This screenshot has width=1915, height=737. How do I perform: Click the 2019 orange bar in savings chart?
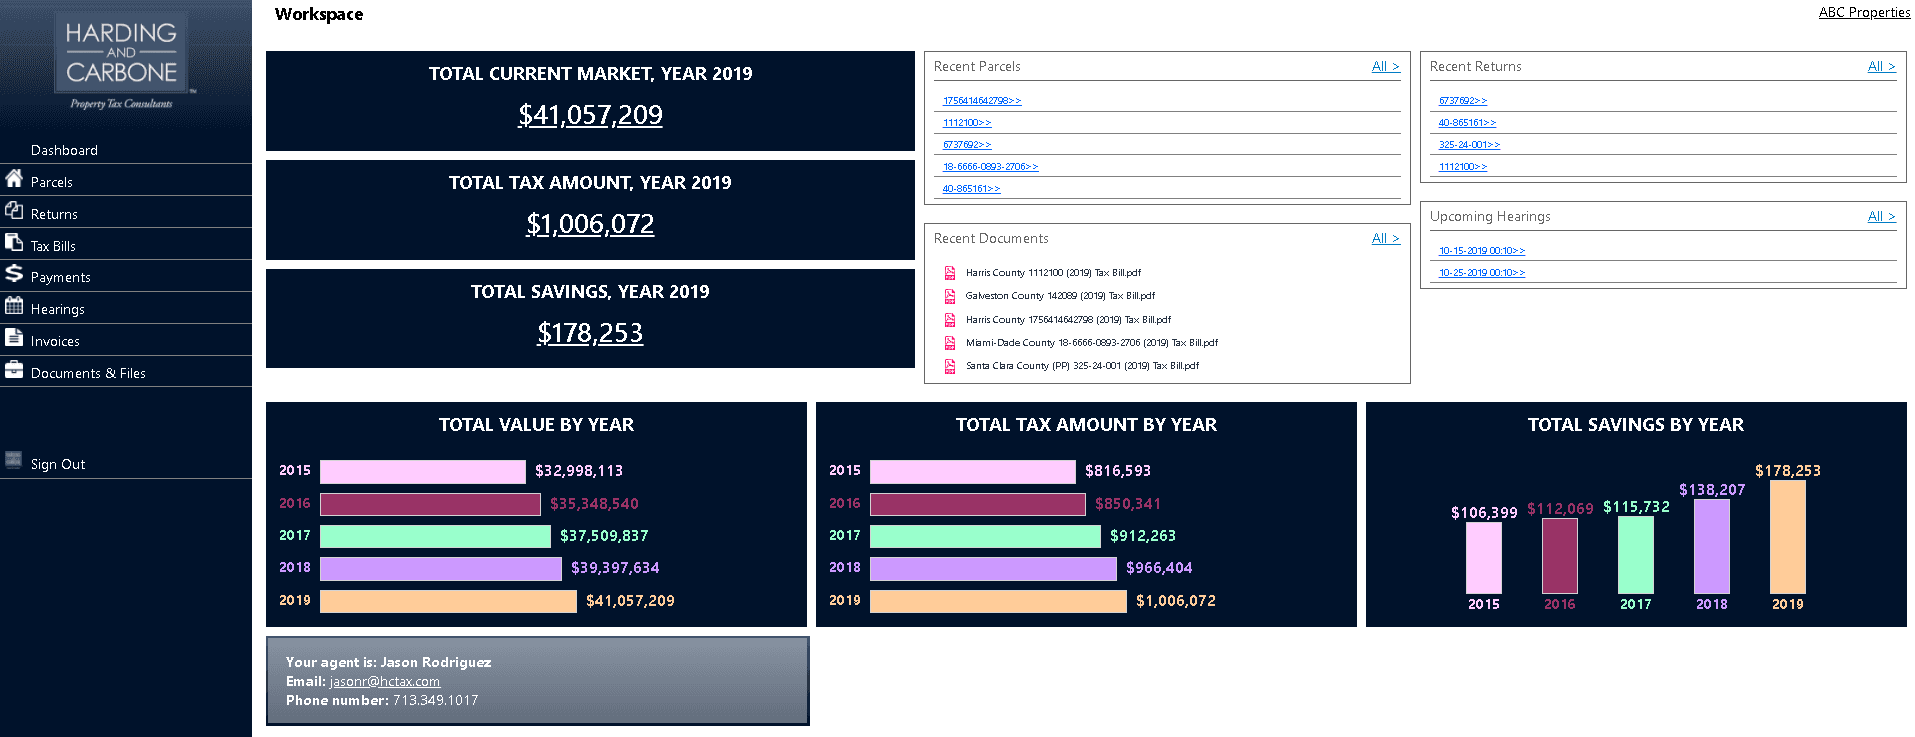(1787, 538)
